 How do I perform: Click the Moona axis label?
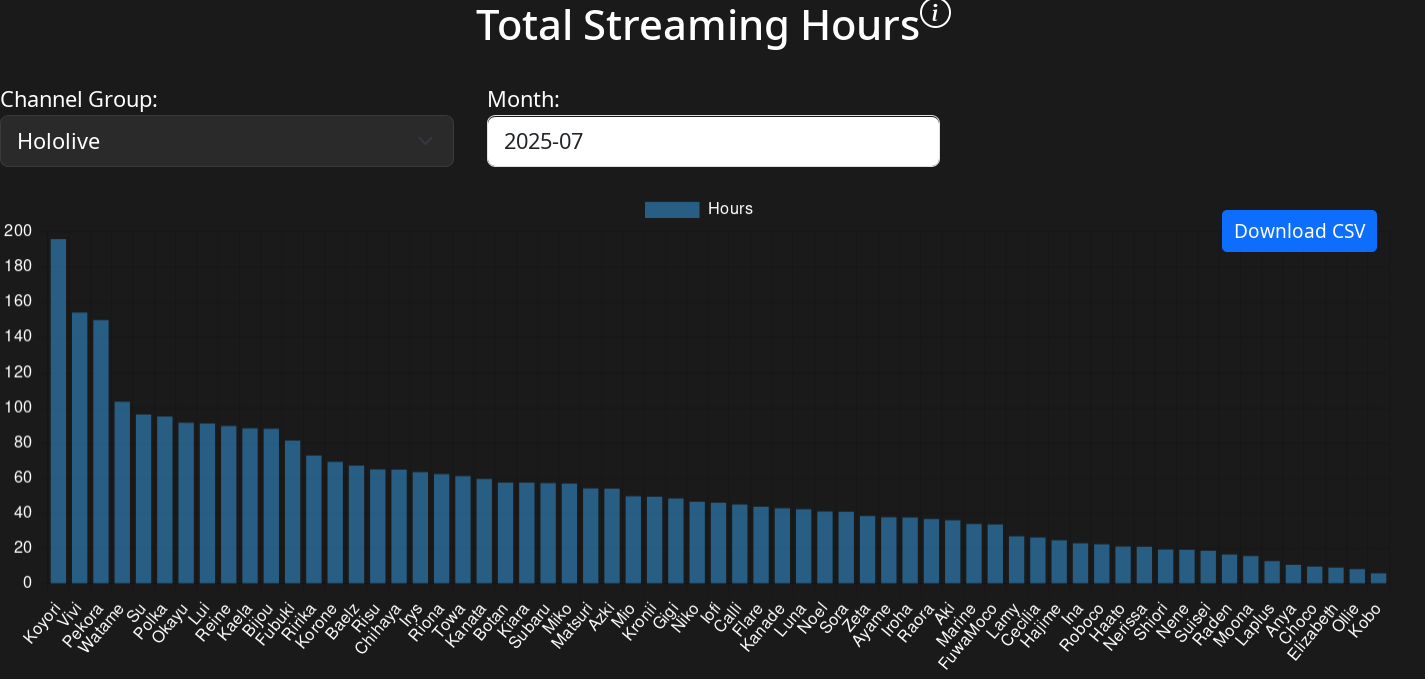(x=1235, y=622)
